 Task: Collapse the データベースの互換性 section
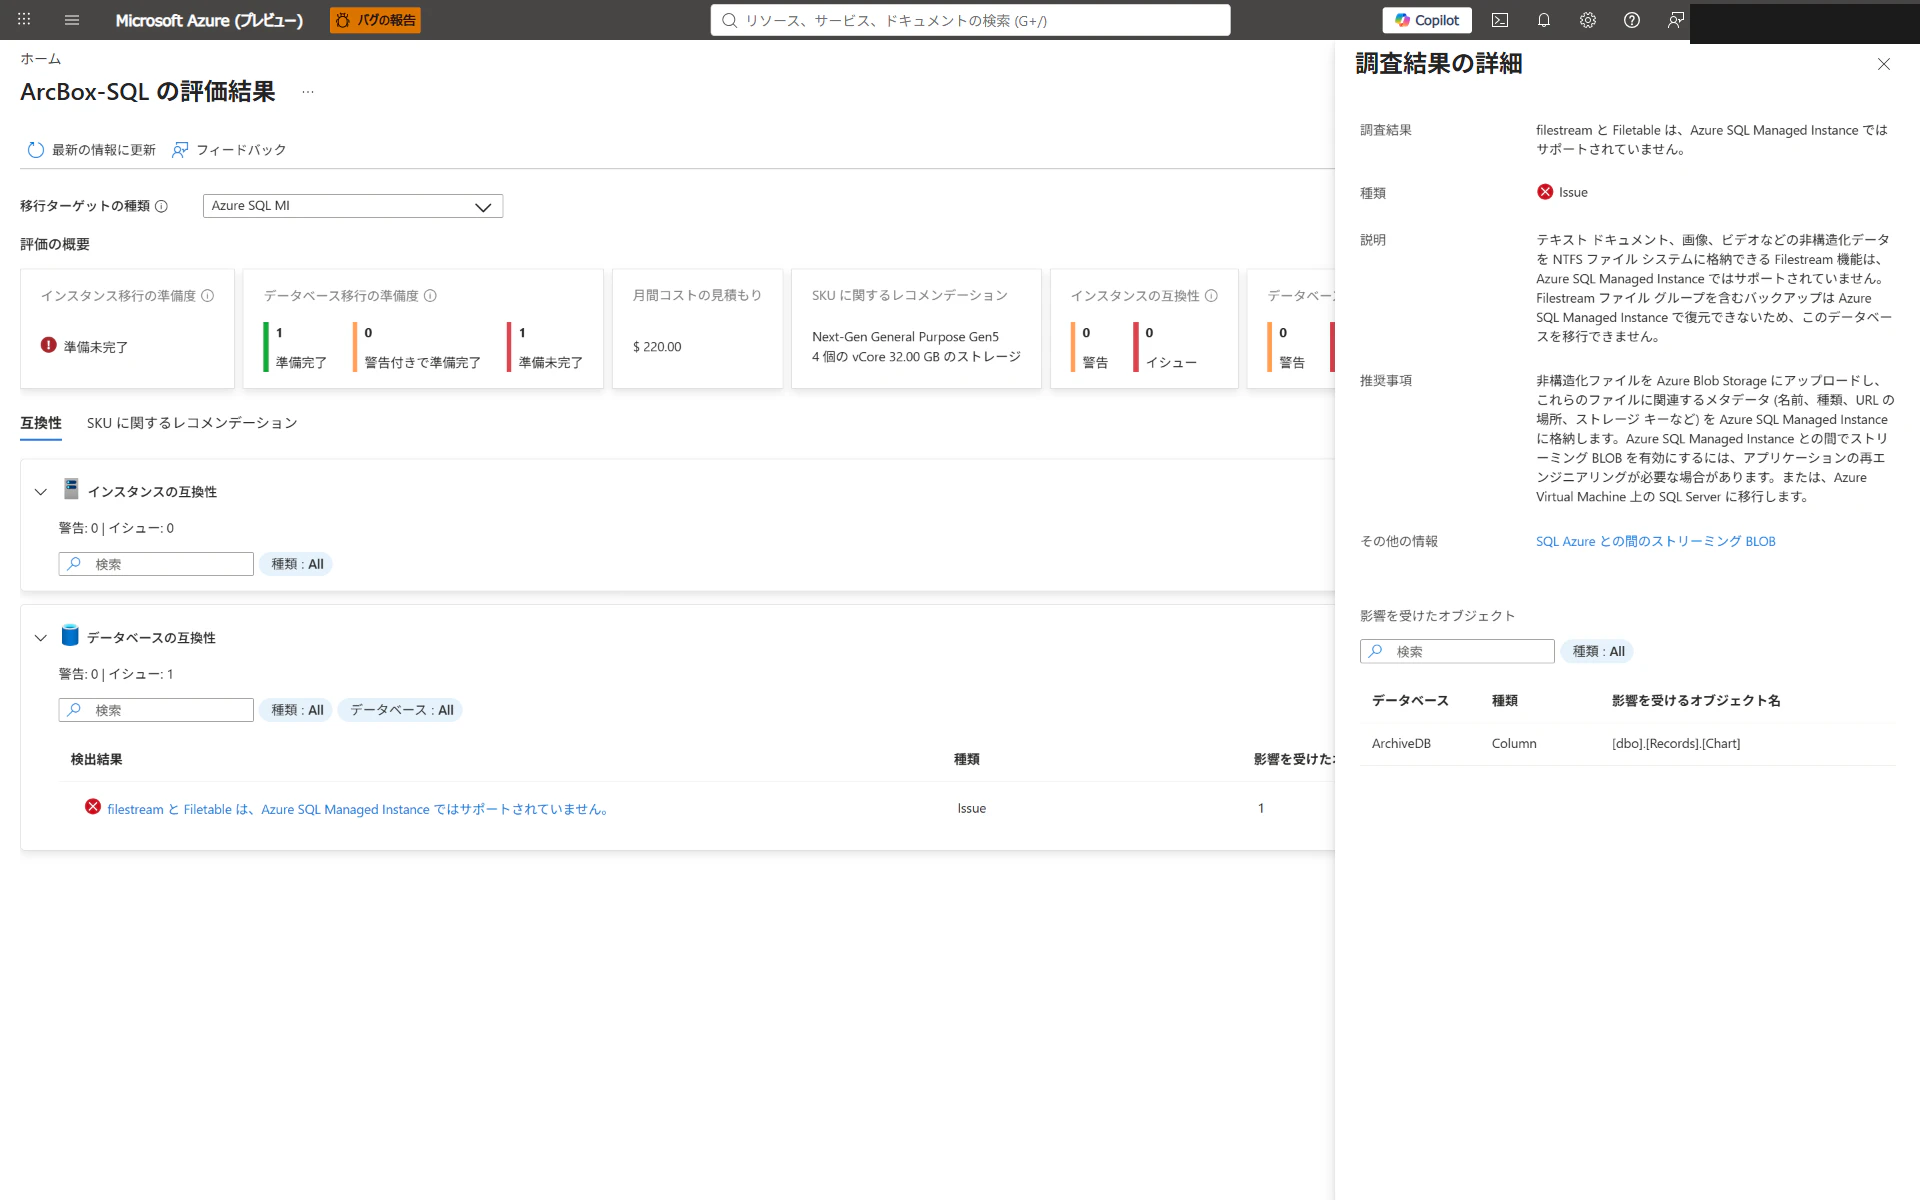point(41,638)
